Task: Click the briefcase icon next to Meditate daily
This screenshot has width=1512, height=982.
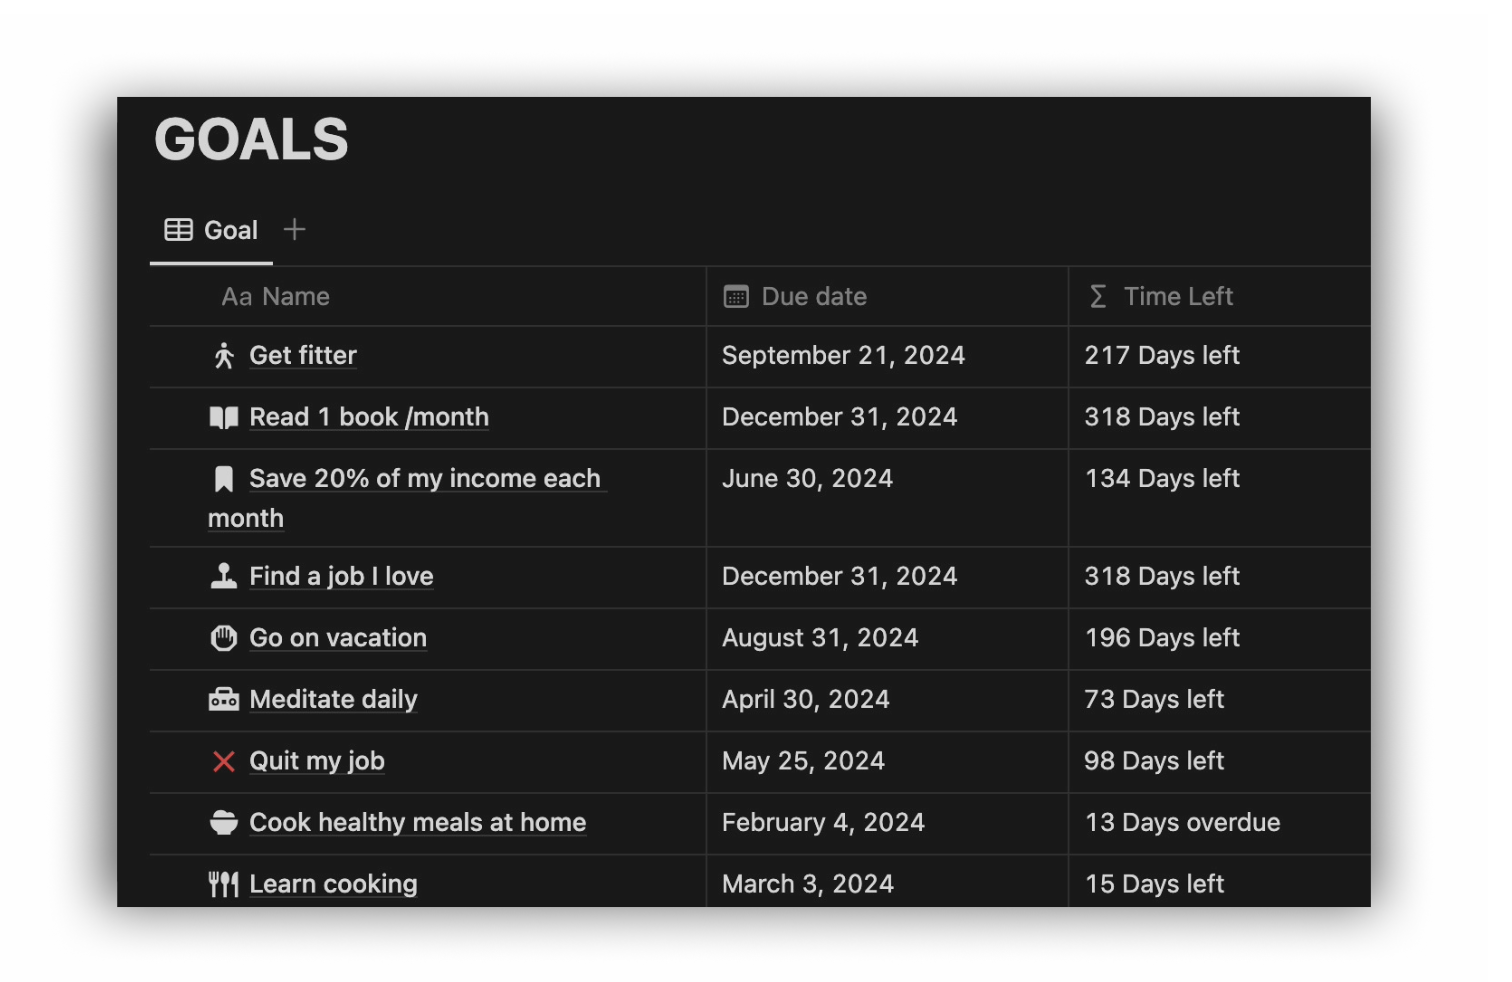Action: (x=225, y=700)
